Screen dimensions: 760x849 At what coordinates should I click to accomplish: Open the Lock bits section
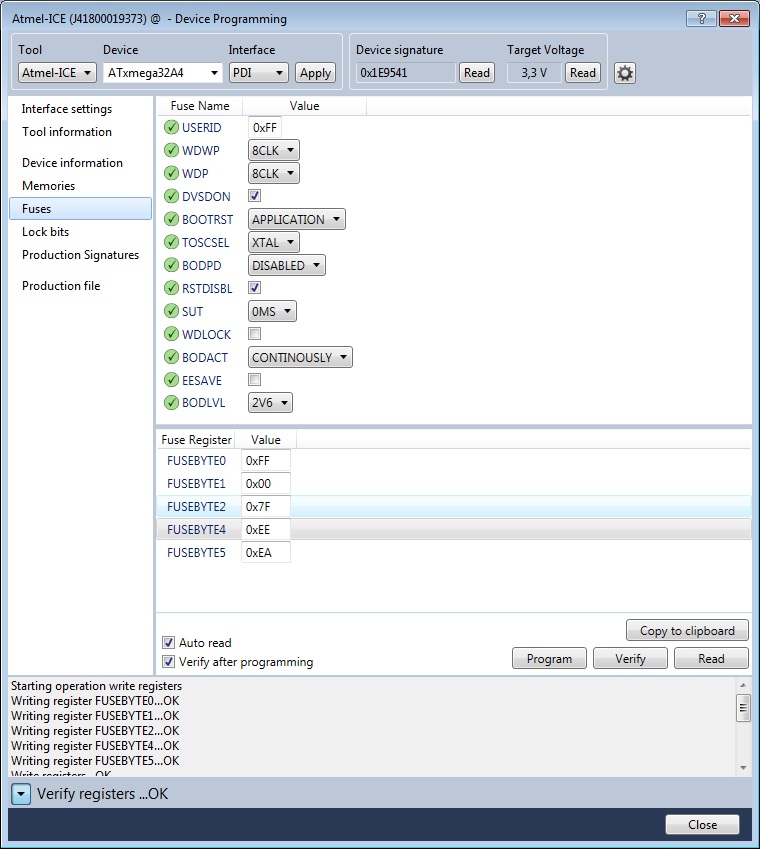click(x=46, y=232)
